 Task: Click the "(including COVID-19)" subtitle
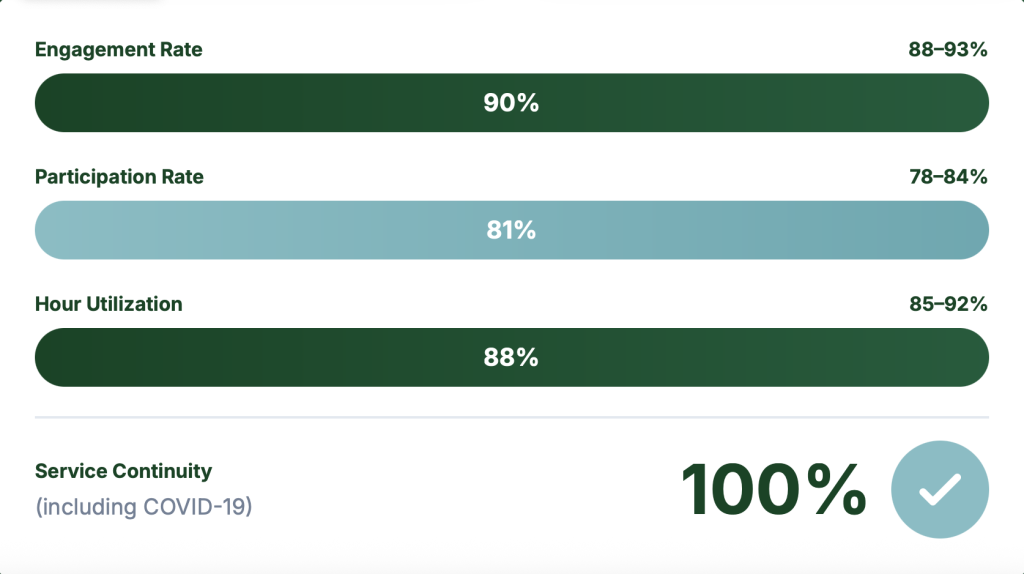[x=143, y=507]
